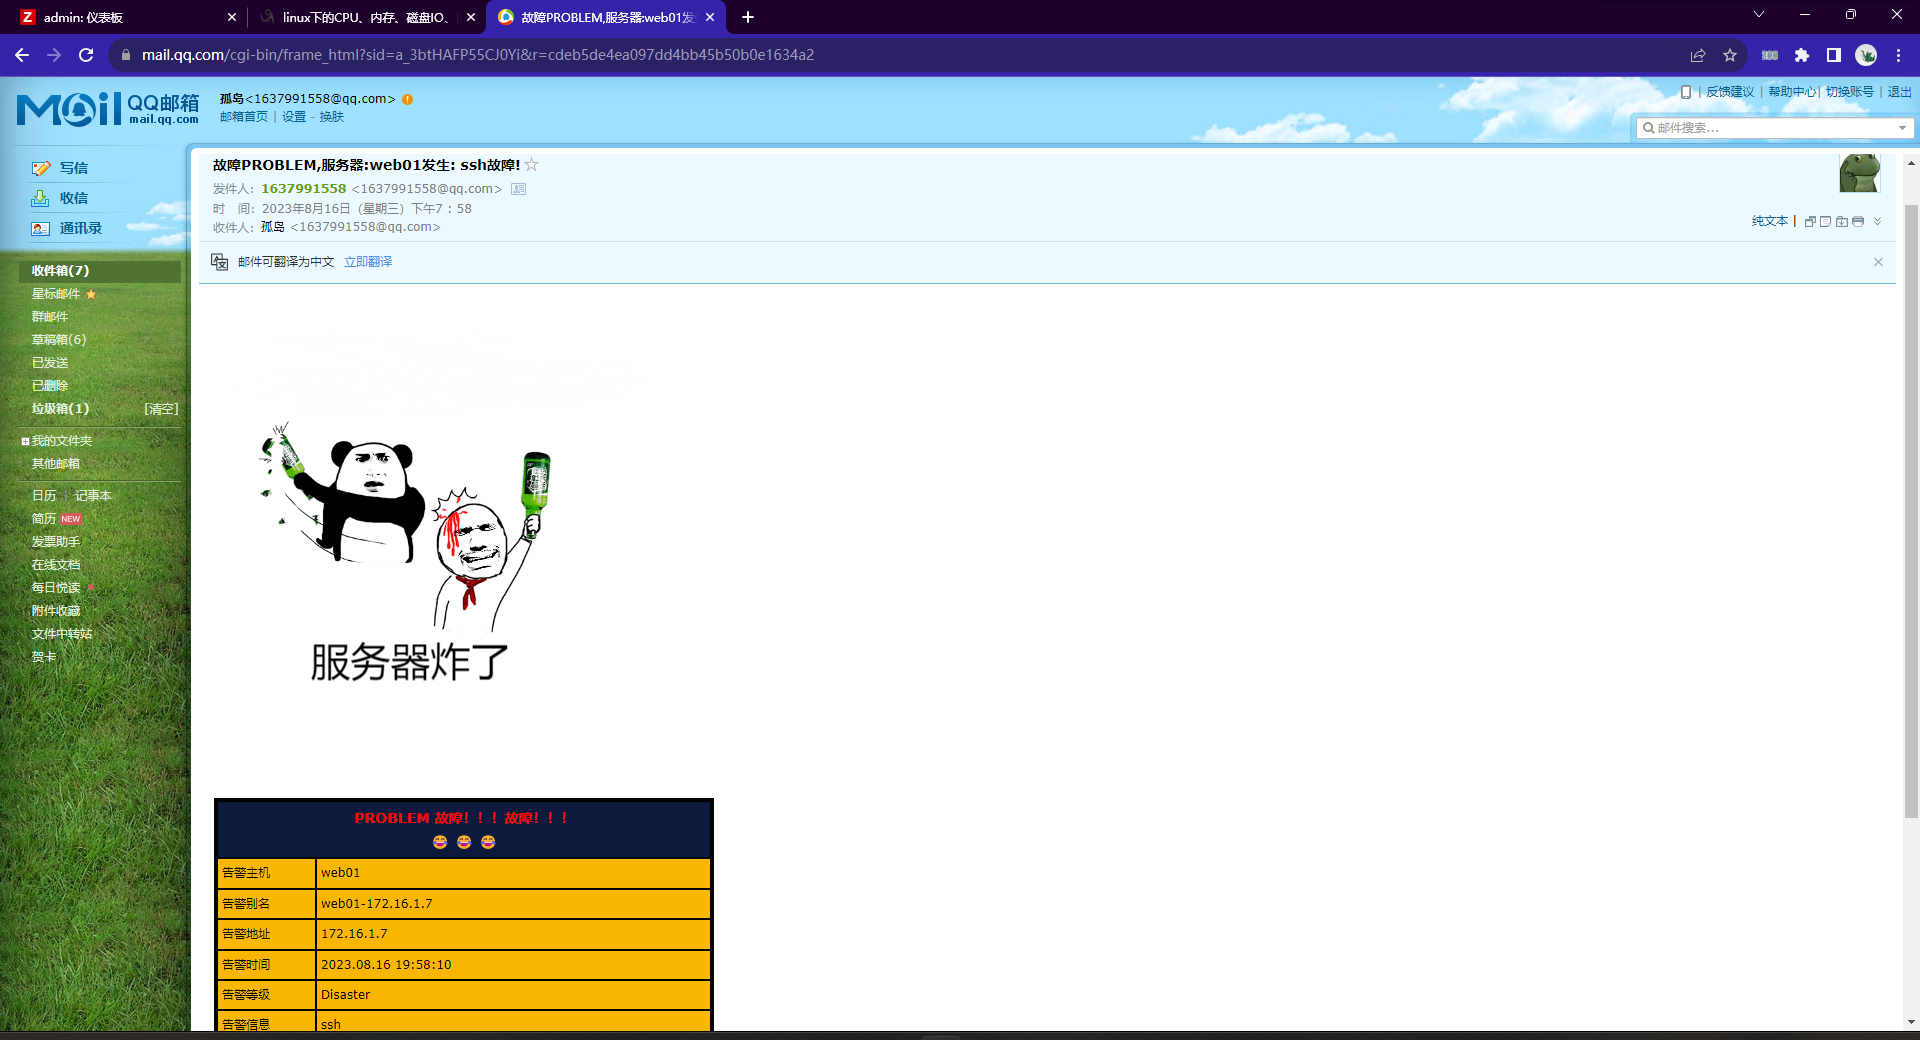The height and width of the screenshot is (1040, 1920).
Task: Open email in new window icon
Action: click(1810, 222)
